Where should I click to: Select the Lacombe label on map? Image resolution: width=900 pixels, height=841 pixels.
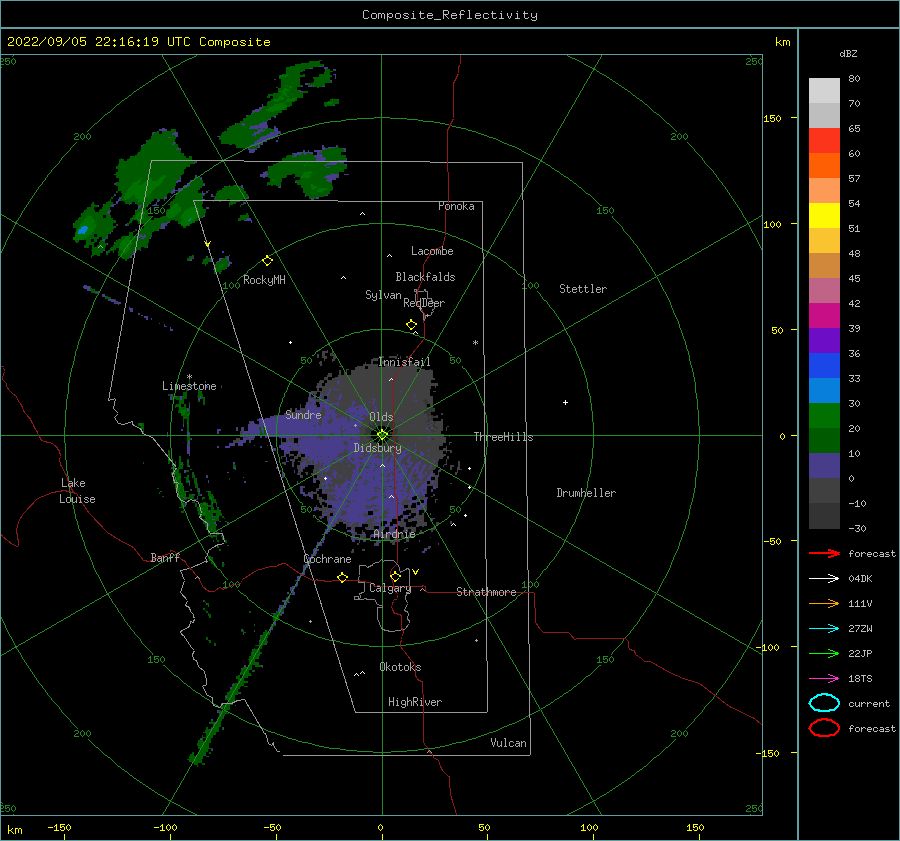(x=432, y=251)
